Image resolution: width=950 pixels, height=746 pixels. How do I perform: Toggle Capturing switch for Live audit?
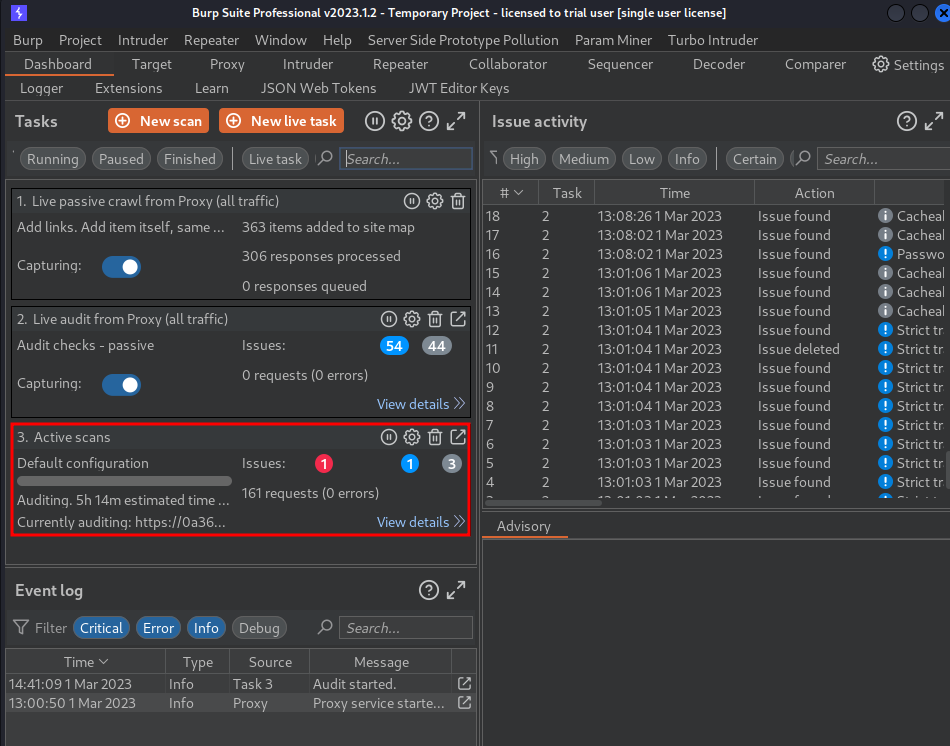click(x=122, y=385)
